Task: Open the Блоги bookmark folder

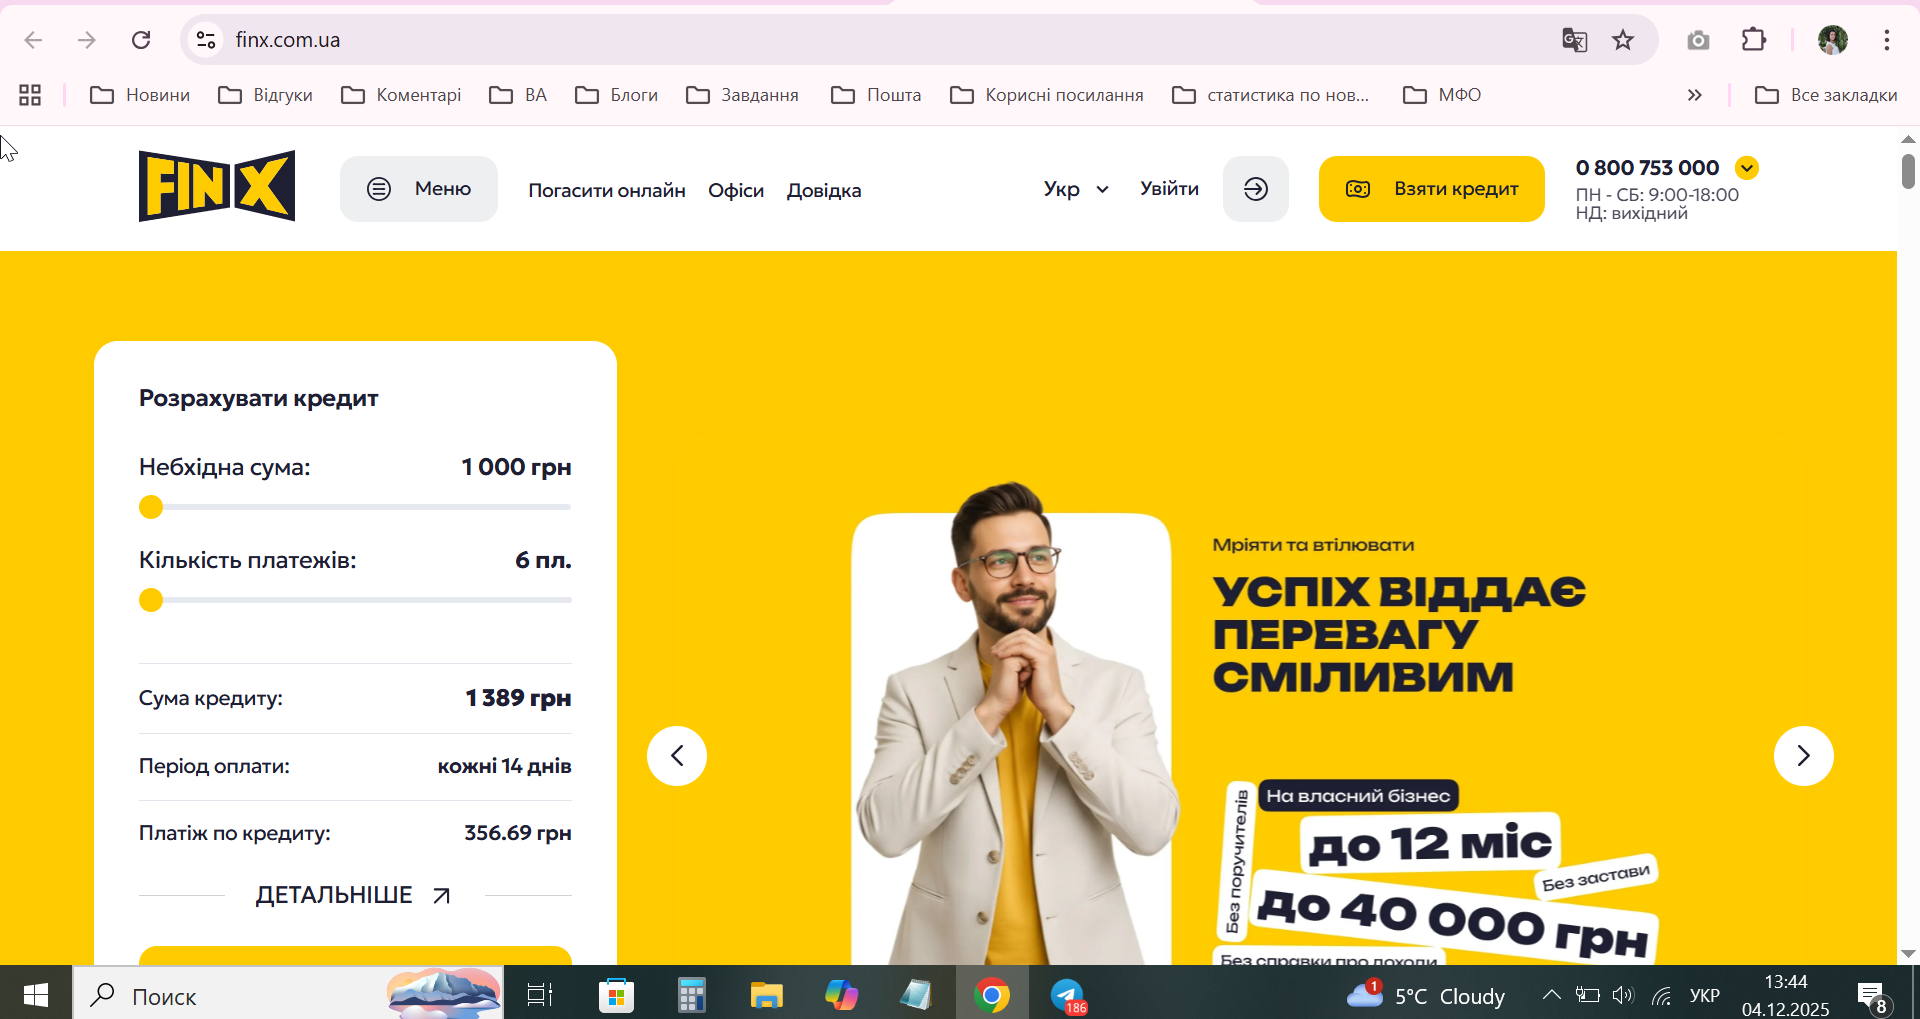Action: (x=616, y=95)
